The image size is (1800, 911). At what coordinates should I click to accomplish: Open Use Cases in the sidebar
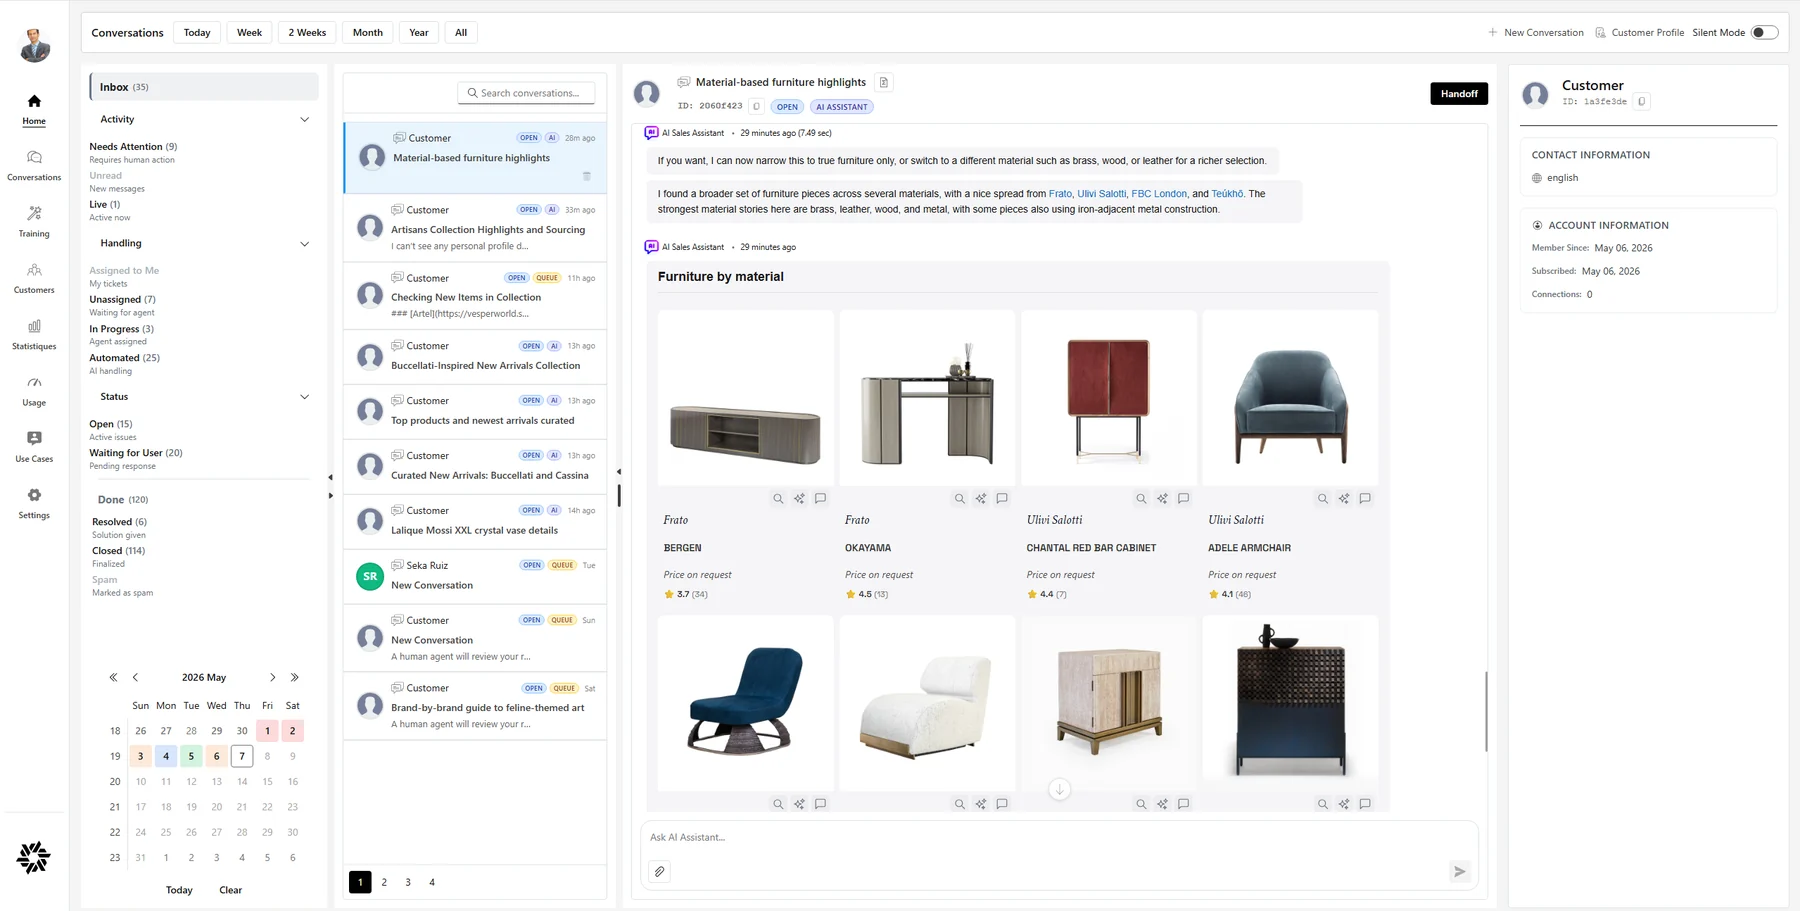point(34,438)
